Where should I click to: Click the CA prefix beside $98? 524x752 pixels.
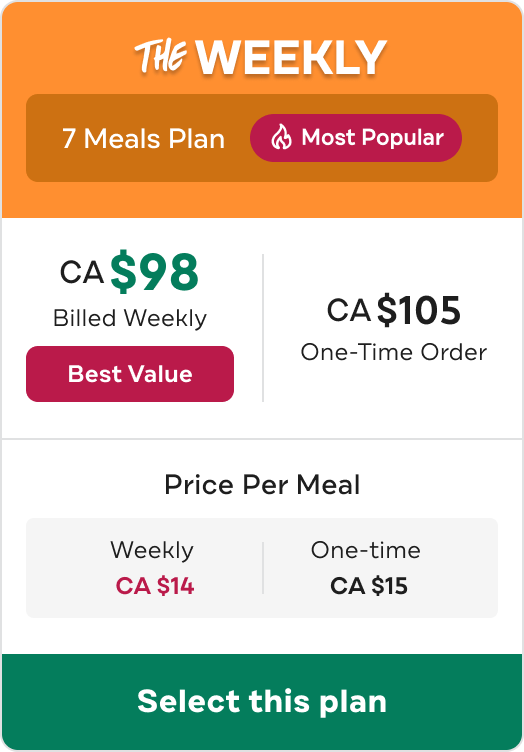point(82,273)
